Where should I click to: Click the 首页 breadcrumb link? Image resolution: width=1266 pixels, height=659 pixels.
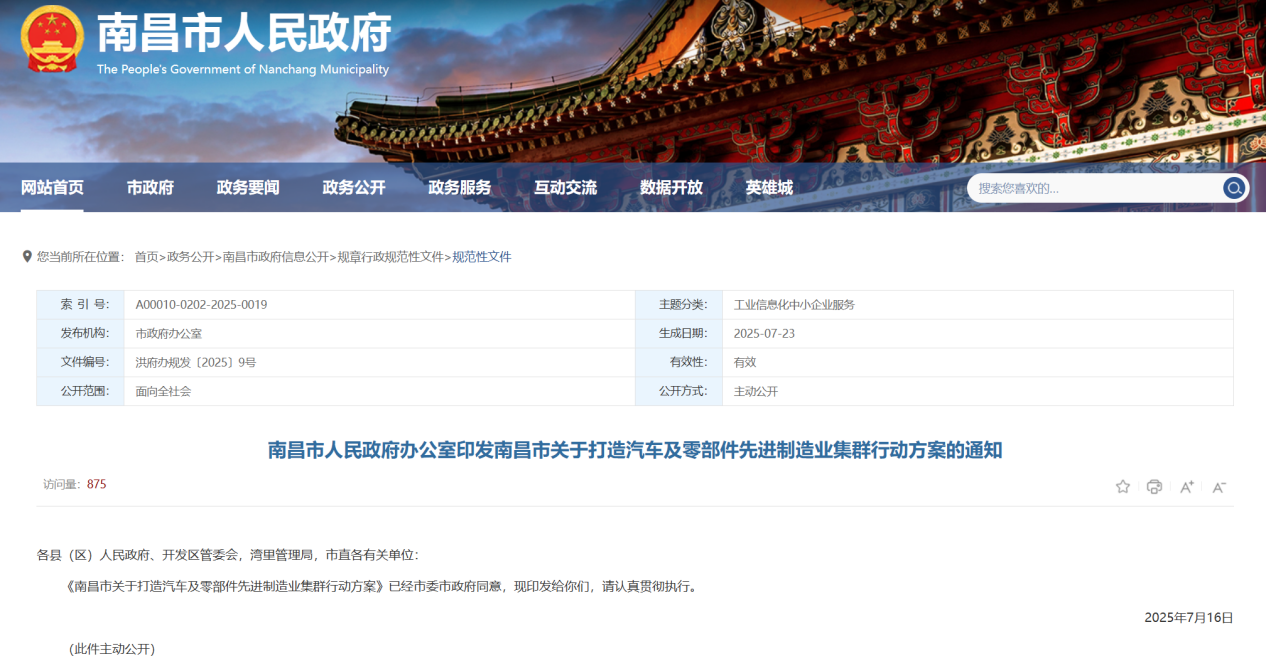pyautogui.click(x=146, y=256)
